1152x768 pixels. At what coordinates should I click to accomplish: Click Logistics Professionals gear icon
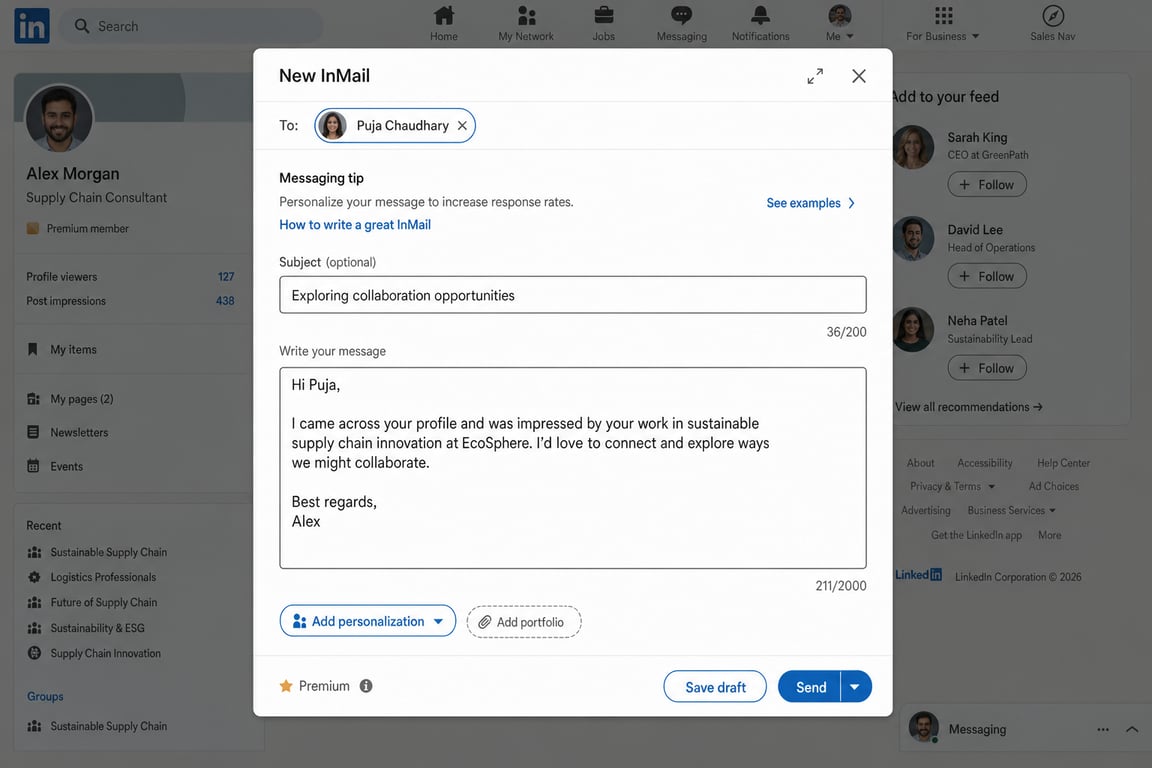[x=34, y=577]
